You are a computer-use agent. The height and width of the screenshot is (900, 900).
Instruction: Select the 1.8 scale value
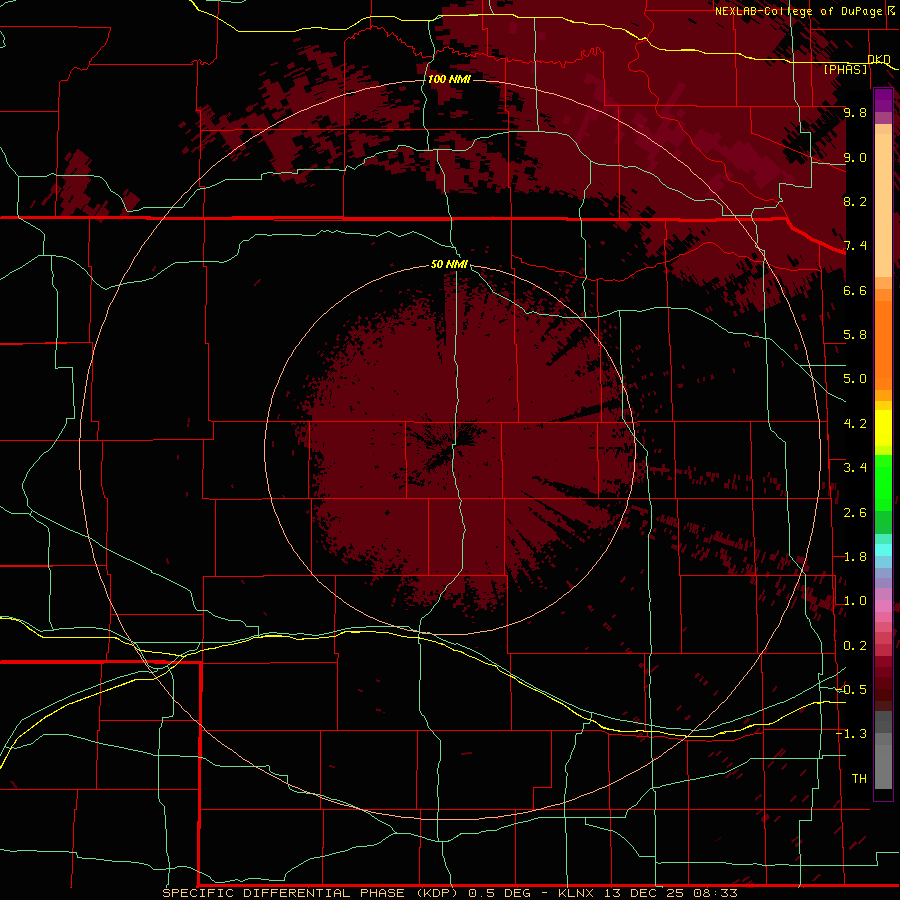(x=855, y=557)
